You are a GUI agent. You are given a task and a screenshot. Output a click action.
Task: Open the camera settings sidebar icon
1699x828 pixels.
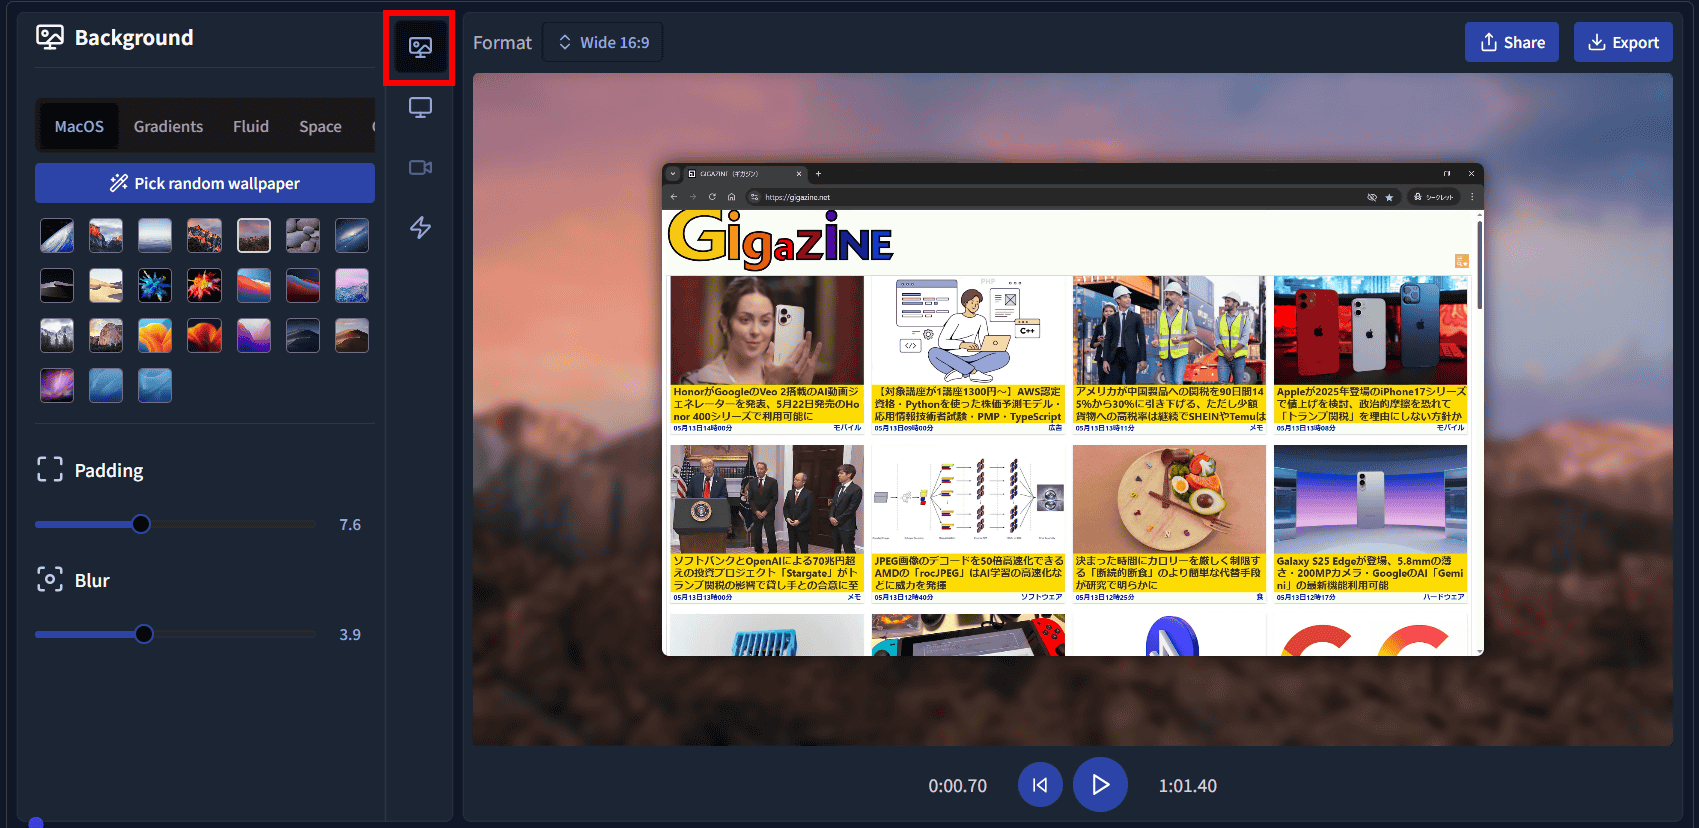[x=420, y=167]
